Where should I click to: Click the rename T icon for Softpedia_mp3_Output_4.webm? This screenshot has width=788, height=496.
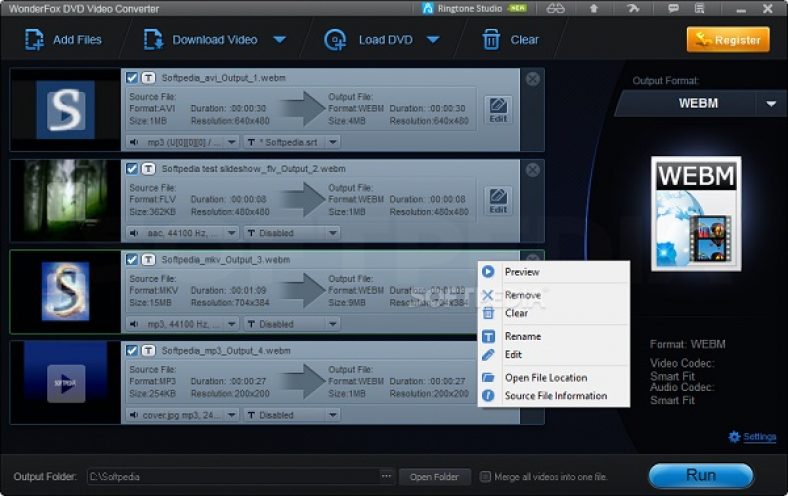pyautogui.click(x=148, y=351)
